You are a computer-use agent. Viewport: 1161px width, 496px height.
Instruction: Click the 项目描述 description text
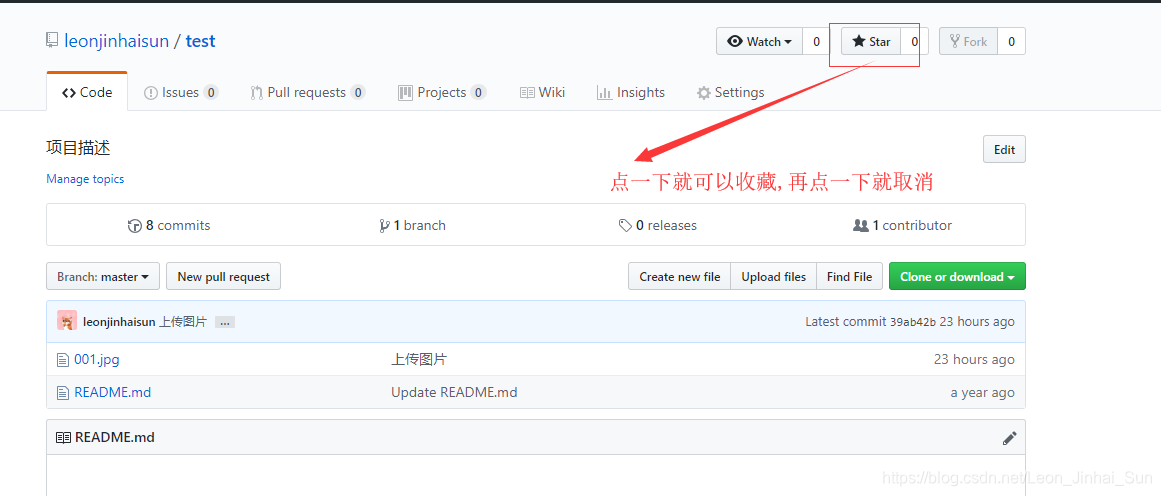point(78,148)
